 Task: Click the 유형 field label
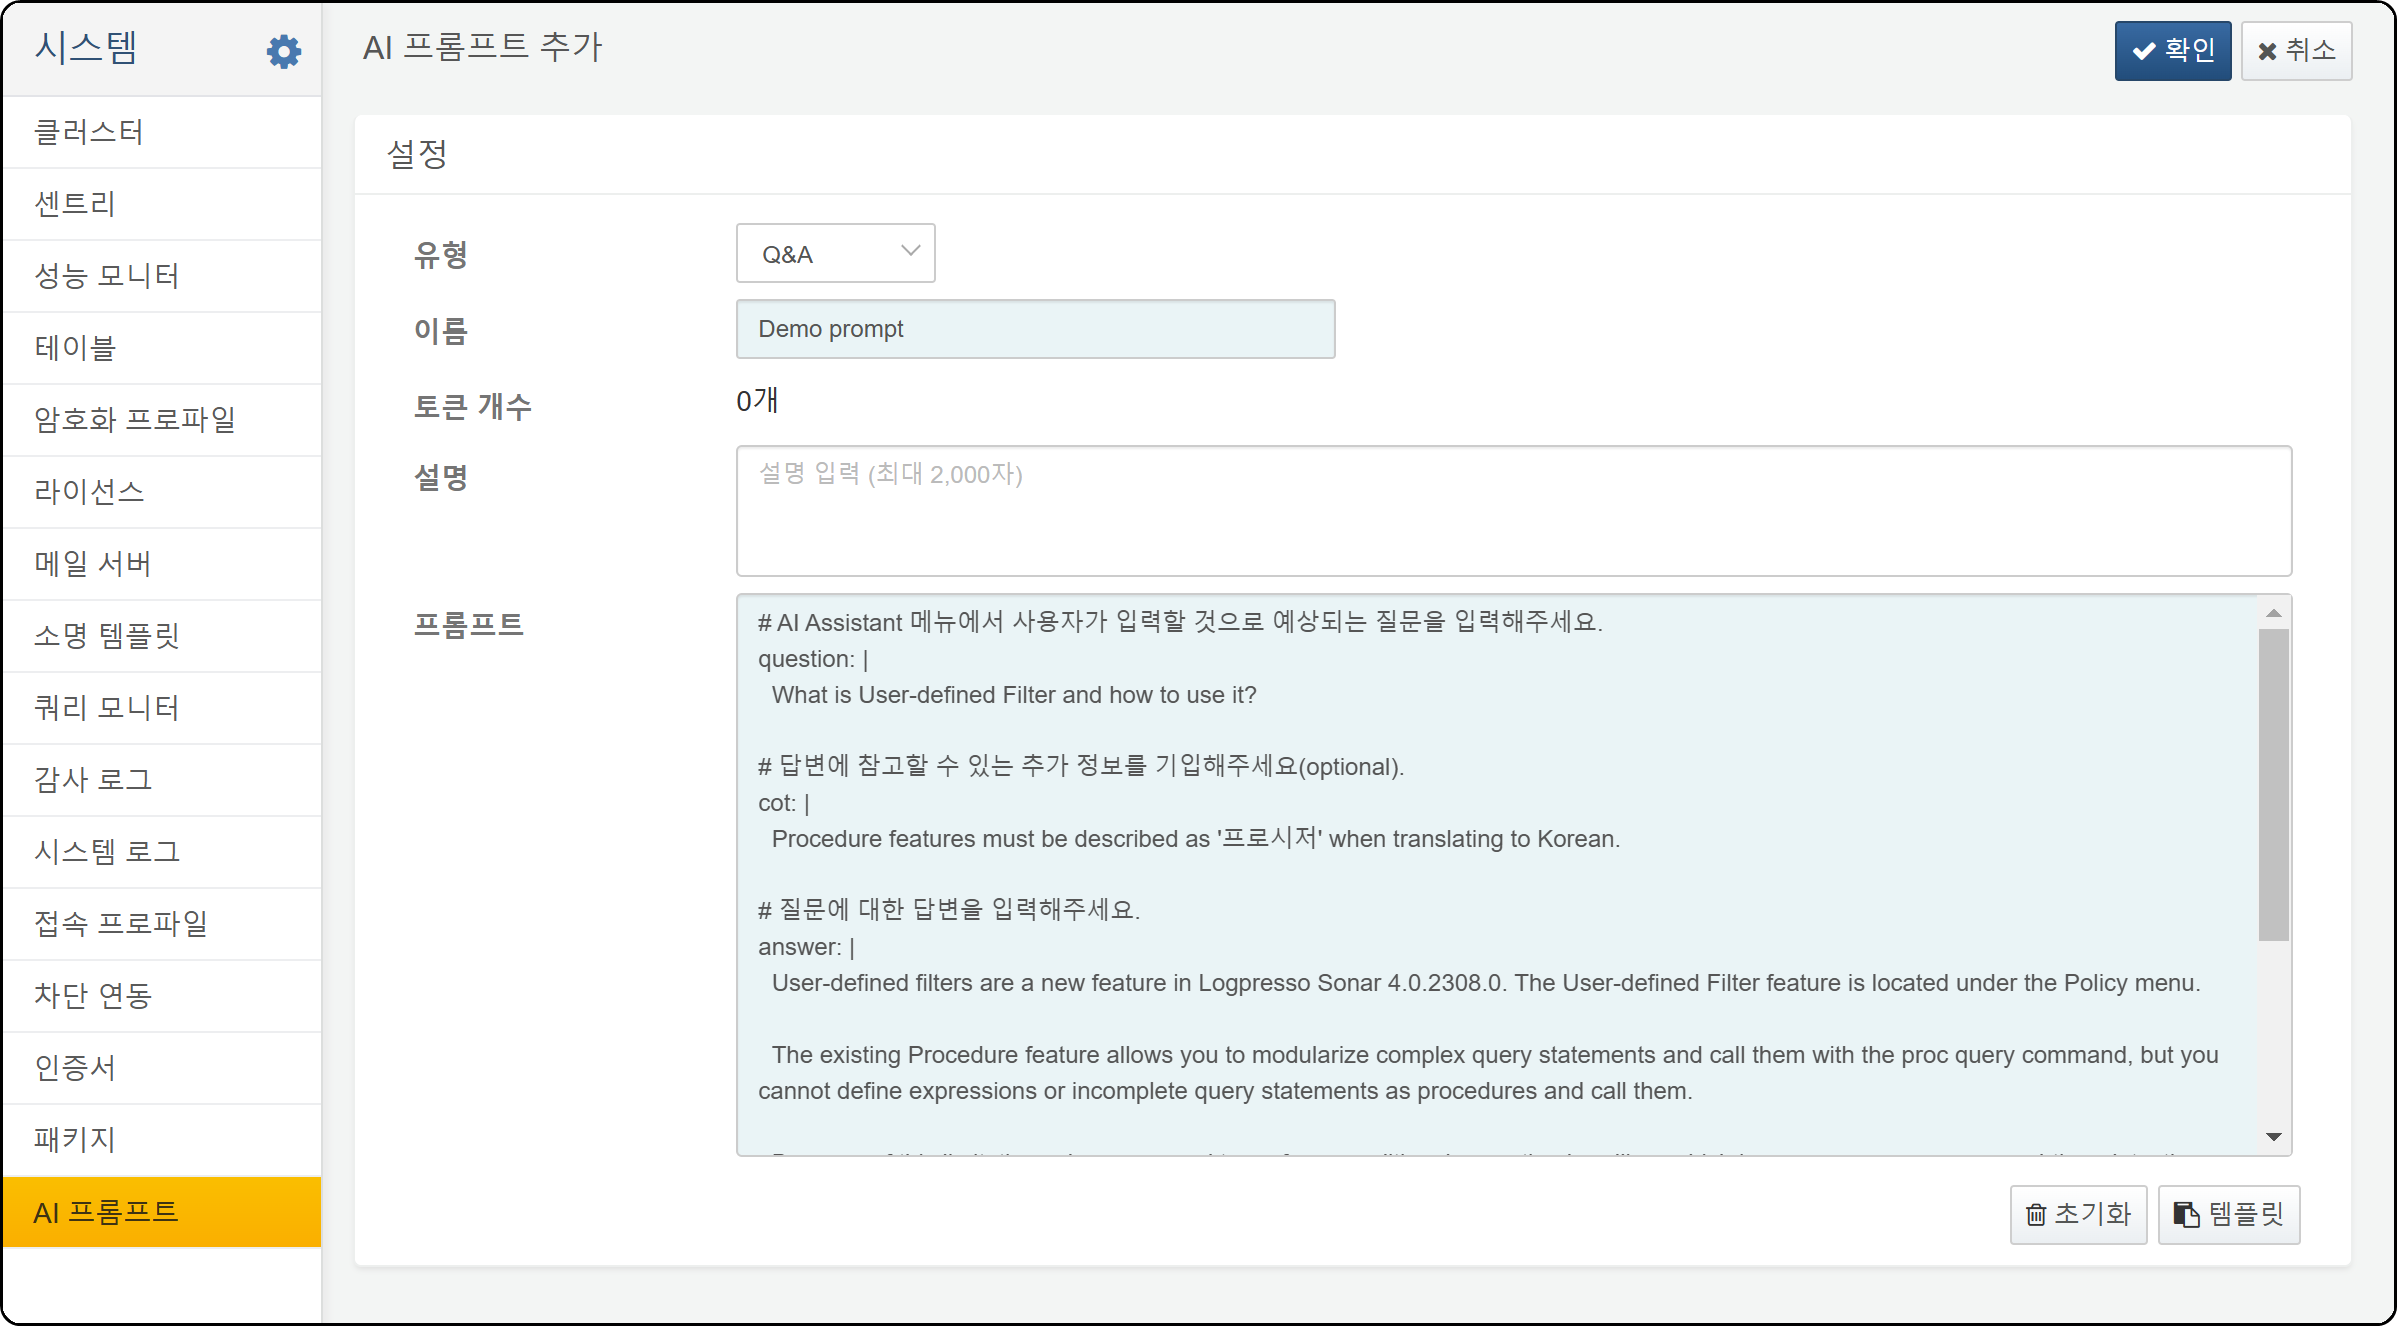(x=441, y=255)
